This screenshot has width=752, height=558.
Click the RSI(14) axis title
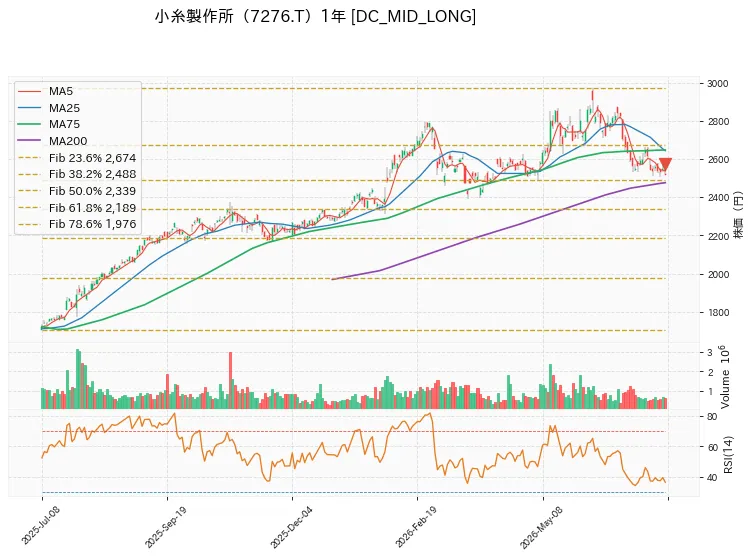(728, 454)
